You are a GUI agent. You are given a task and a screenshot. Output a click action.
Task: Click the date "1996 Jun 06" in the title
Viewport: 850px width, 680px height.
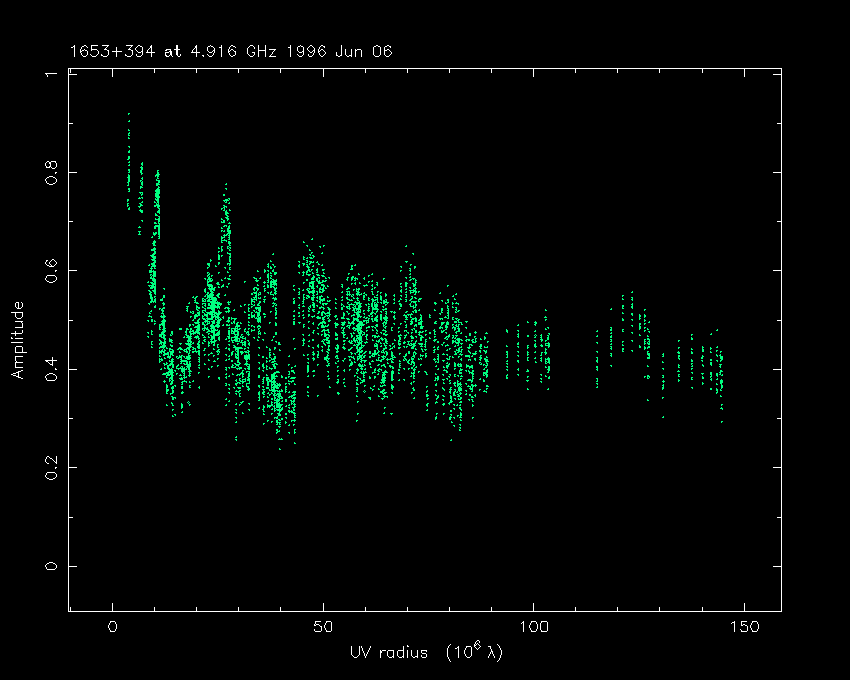[354, 50]
